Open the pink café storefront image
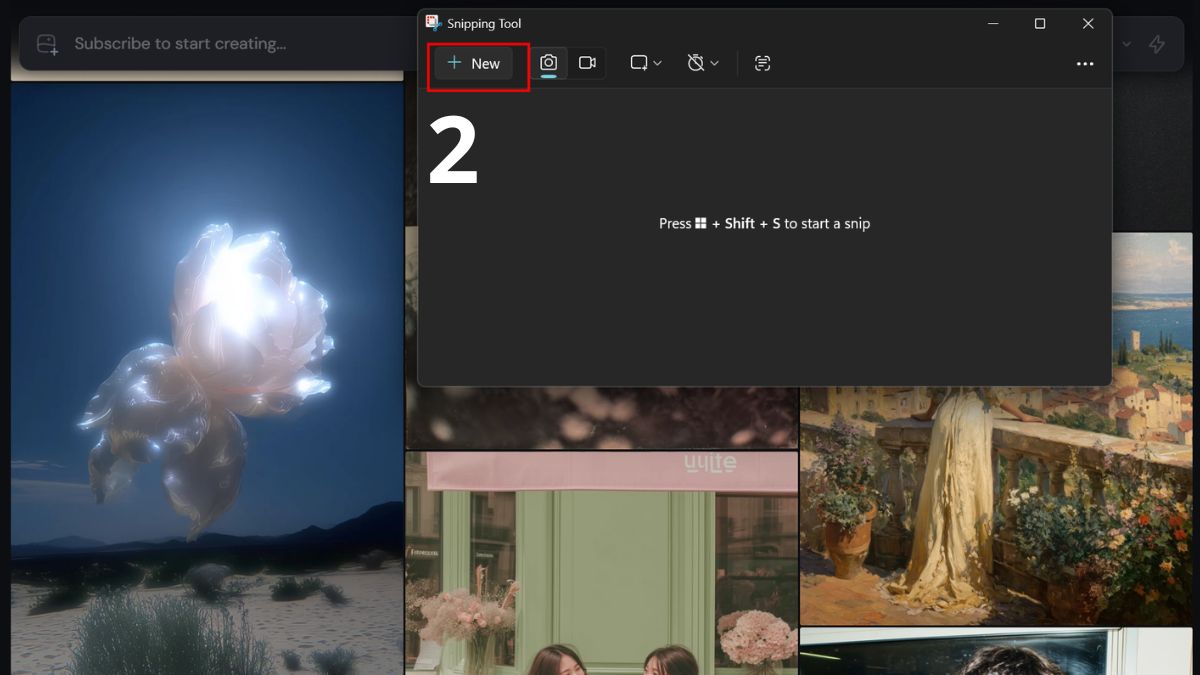Image resolution: width=1200 pixels, height=675 pixels. tap(601, 563)
